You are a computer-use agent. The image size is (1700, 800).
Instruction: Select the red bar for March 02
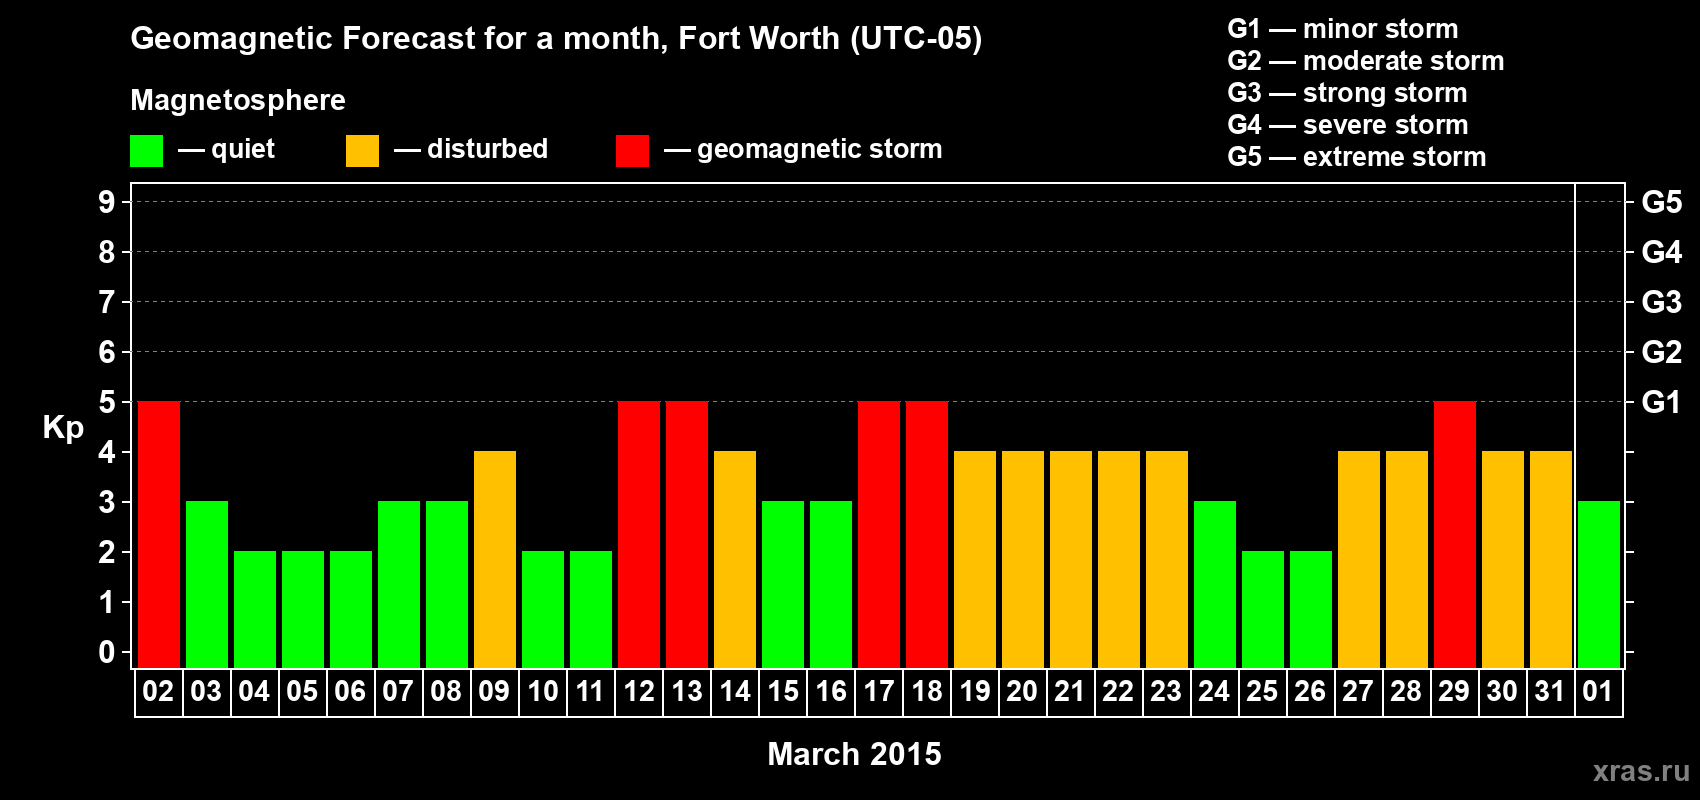159,535
